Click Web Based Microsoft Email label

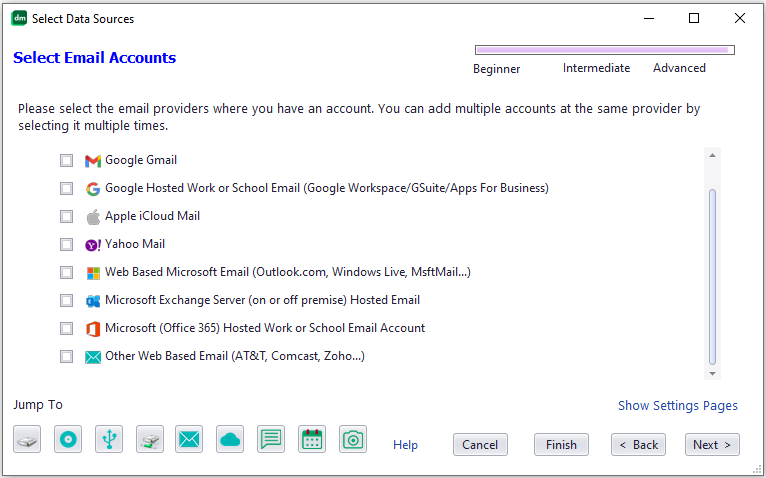tap(288, 272)
